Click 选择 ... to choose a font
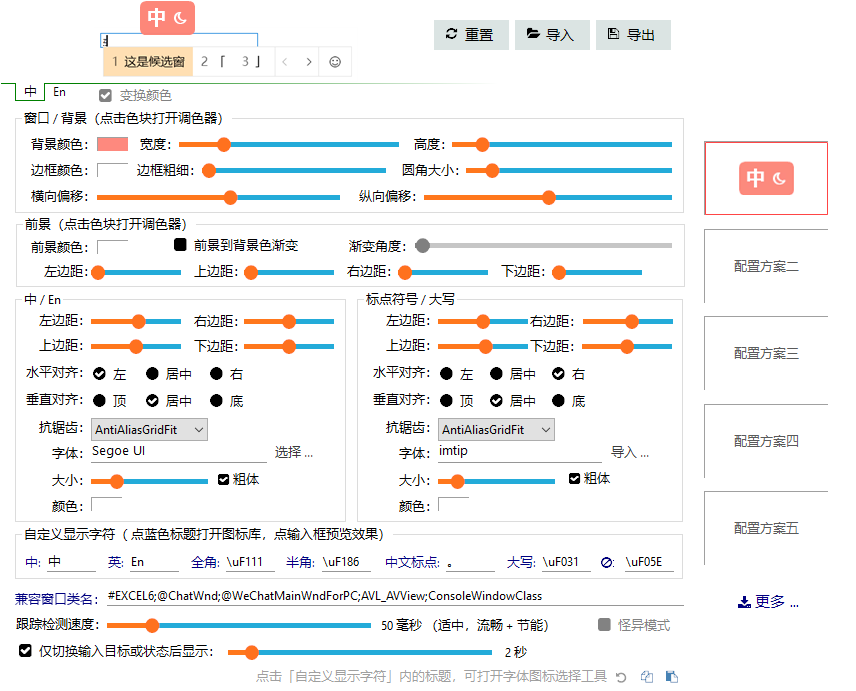856x691 pixels. coord(294,452)
